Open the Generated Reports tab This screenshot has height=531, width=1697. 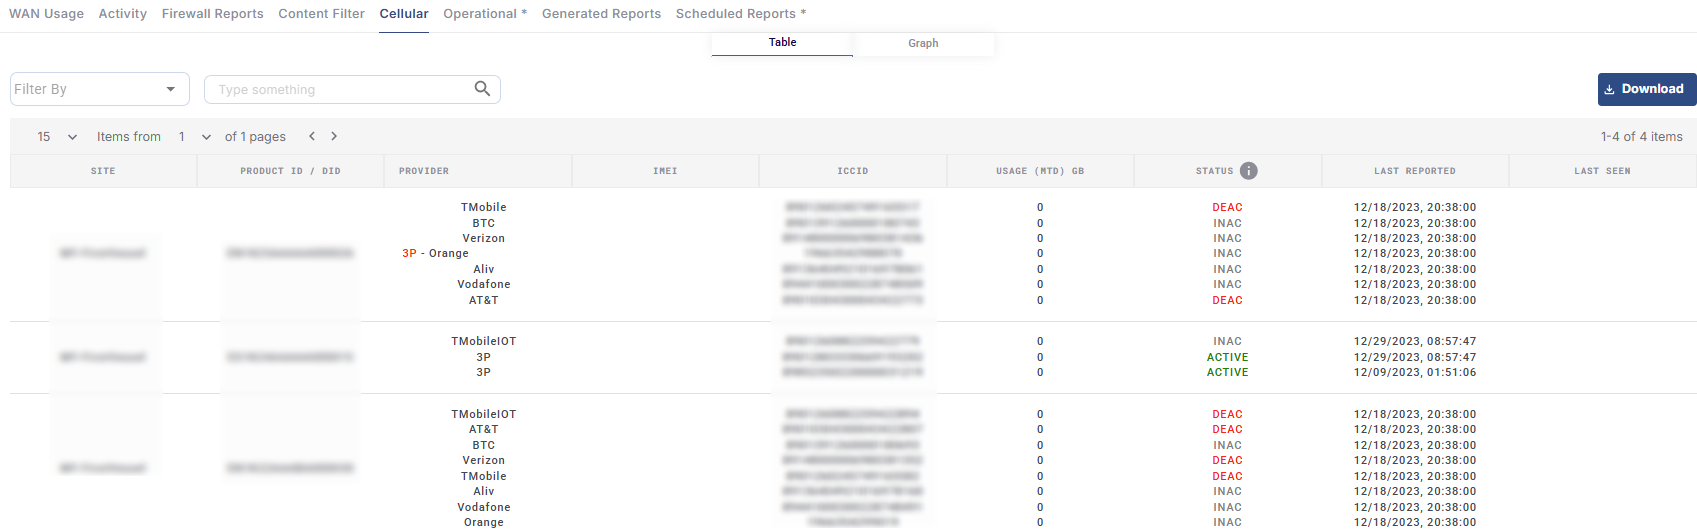click(601, 14)
